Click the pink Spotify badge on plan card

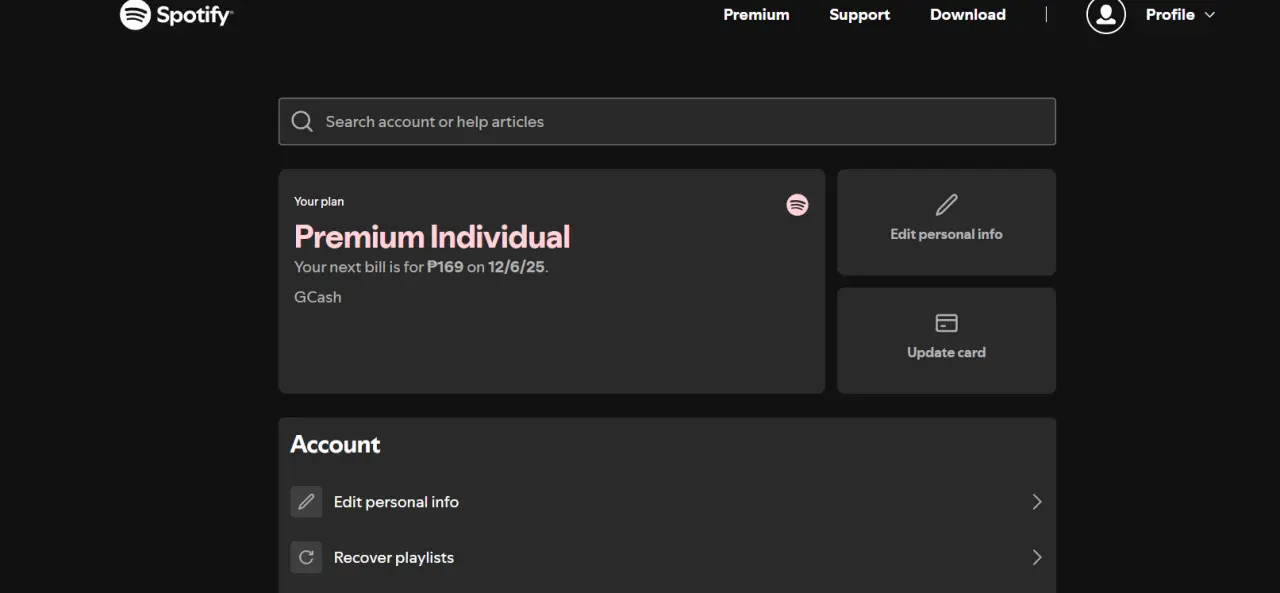click(797, 205)
